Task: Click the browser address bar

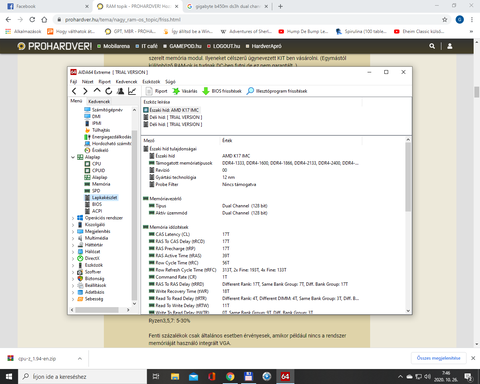Action: point(247,20)
